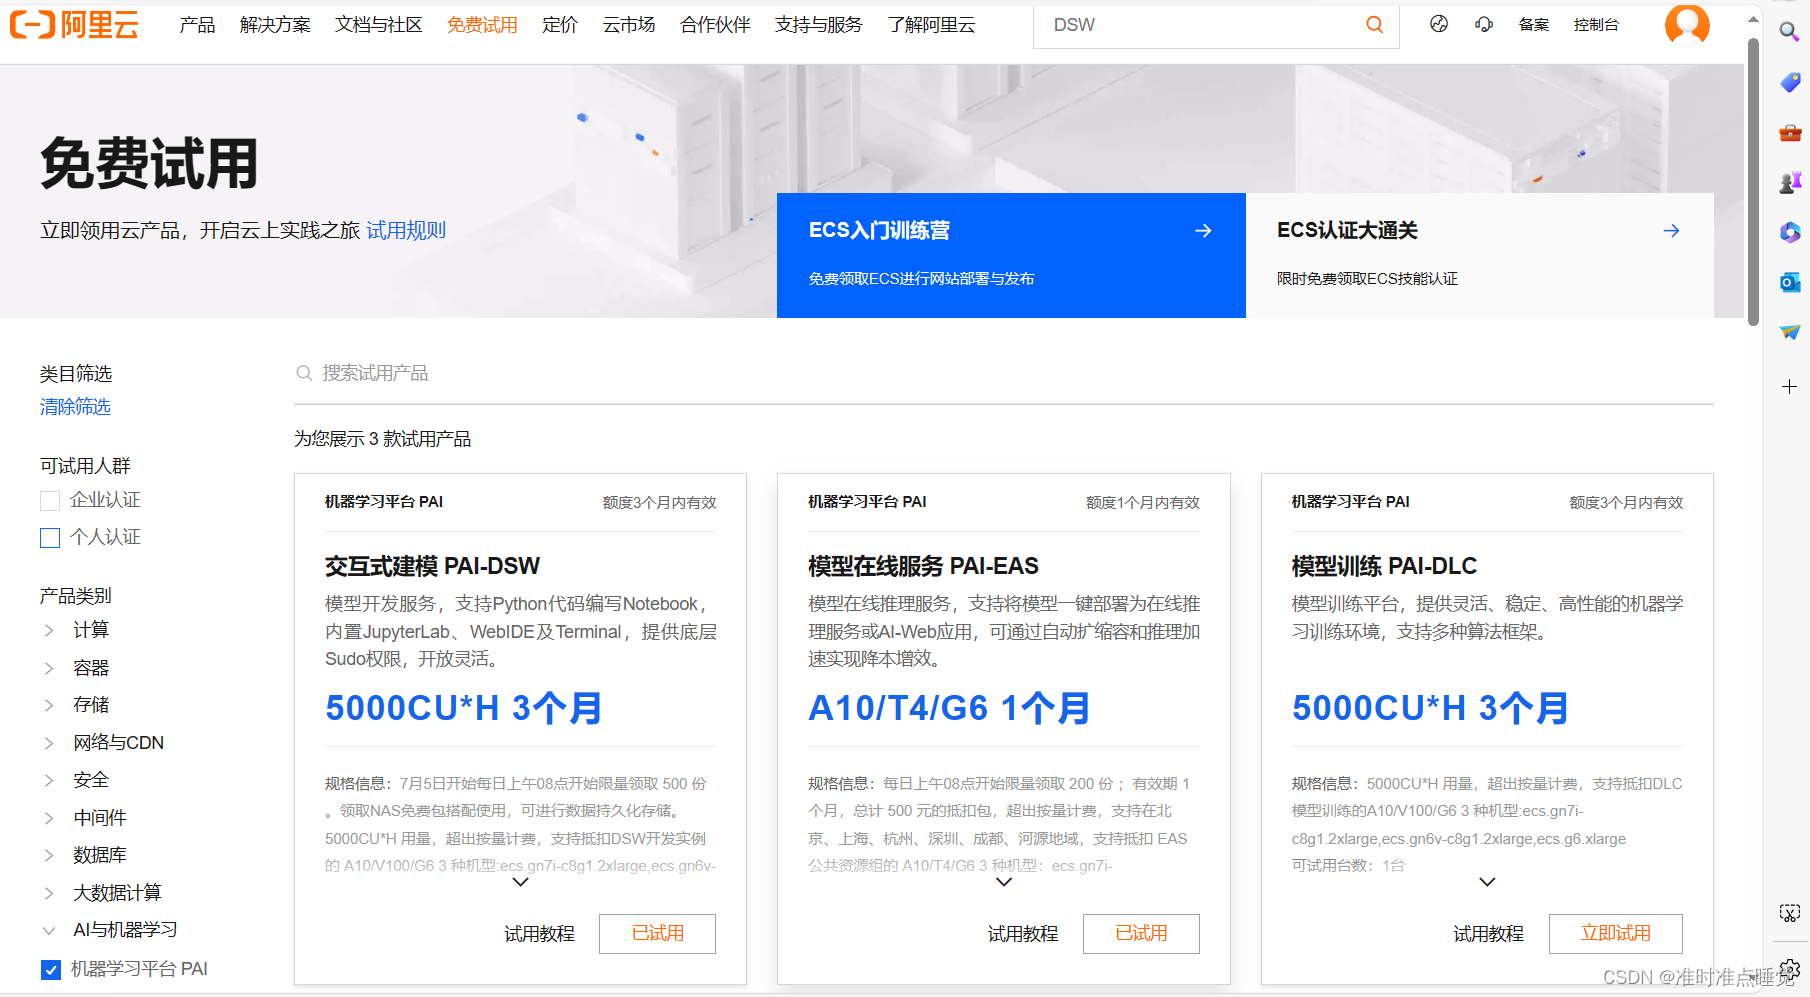This screenshot has height=997, width=1810.
Task: Click the sidebar plus add icon
Action: [x=1789, y=386]
